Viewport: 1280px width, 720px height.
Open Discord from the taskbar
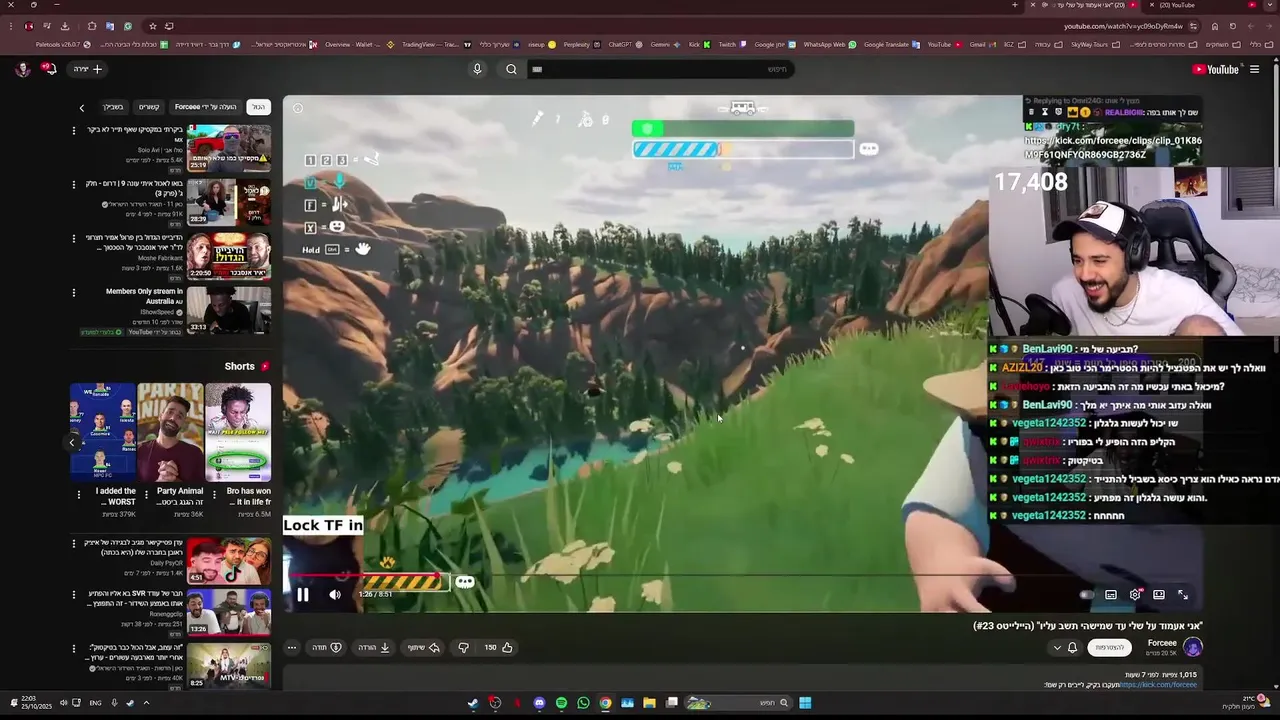[539, 703]
